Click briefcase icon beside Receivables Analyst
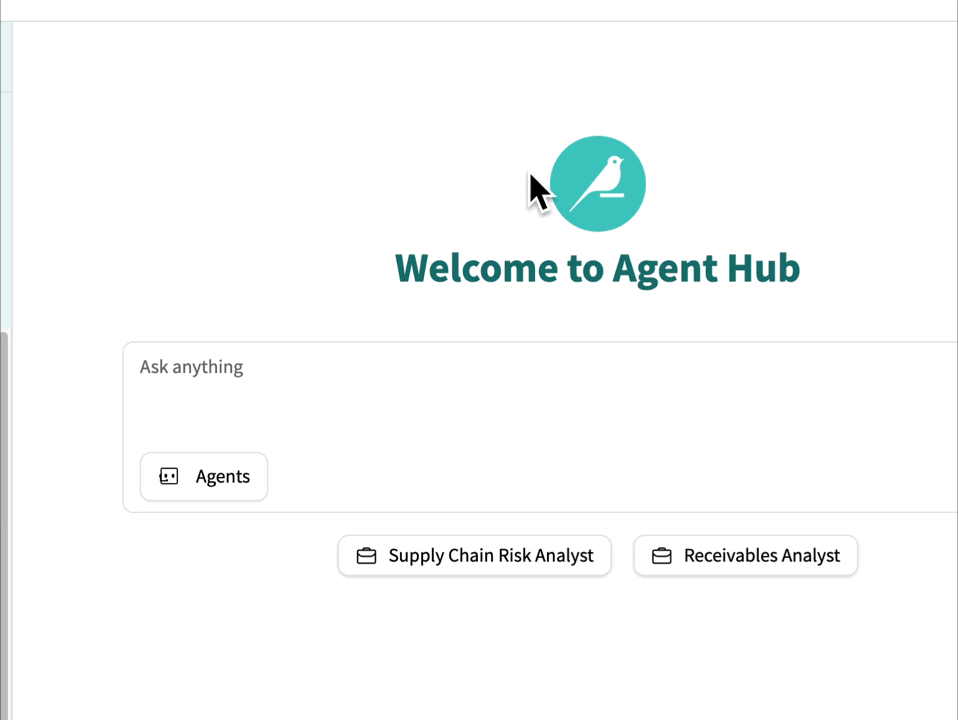 [x=661, y=556]
